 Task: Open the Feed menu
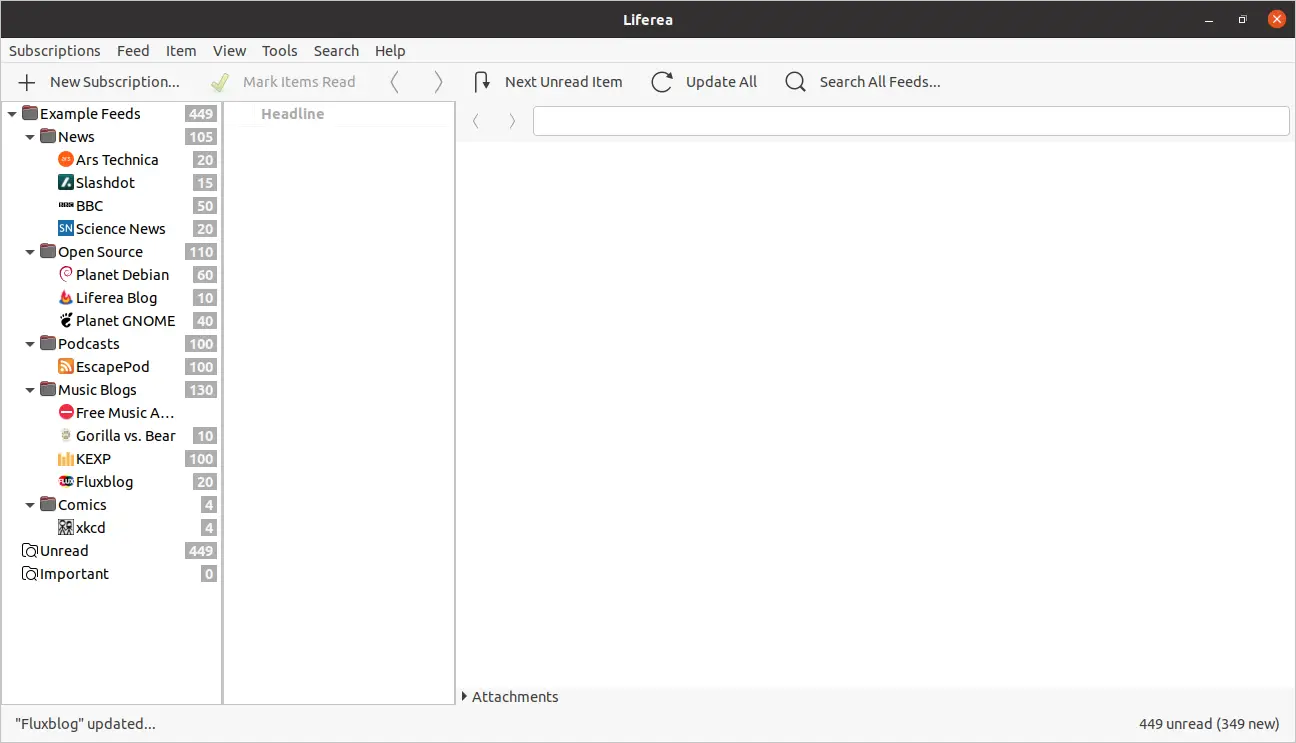pos(133,51)
